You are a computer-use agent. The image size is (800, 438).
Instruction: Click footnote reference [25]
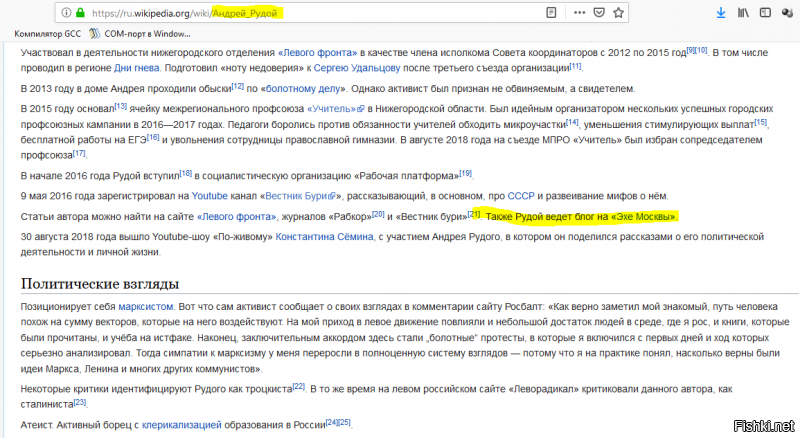(x=344, y=423)
